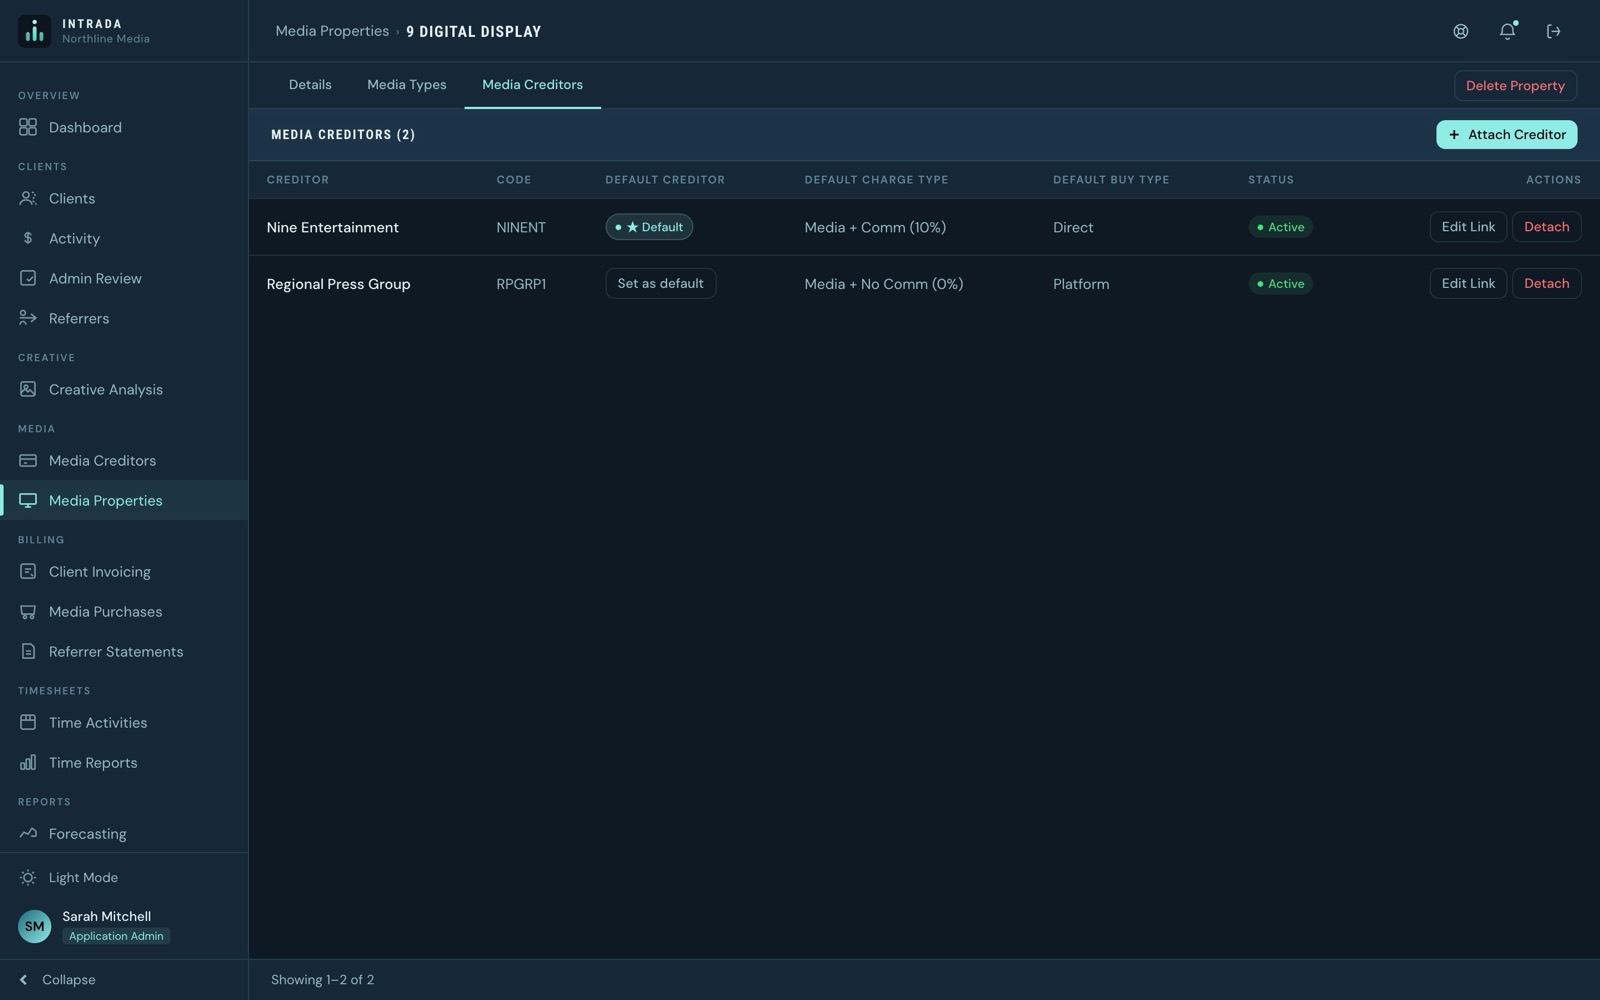Click the Default badge for Nine Entertainment
Viewport: 1600px width, 1000px height.
point(649,227)
